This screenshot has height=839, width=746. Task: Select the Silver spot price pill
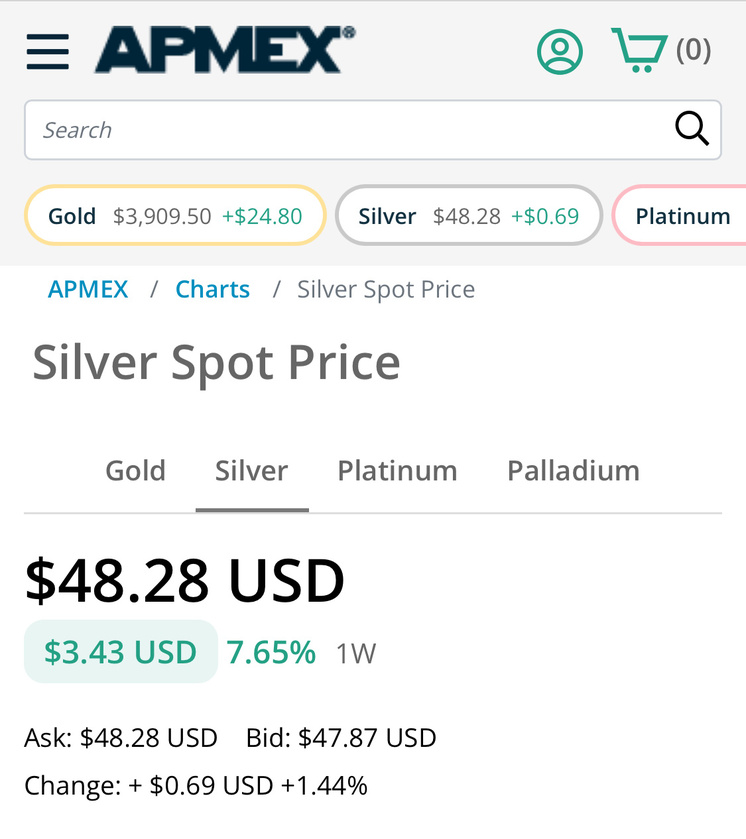pos(469,216)
